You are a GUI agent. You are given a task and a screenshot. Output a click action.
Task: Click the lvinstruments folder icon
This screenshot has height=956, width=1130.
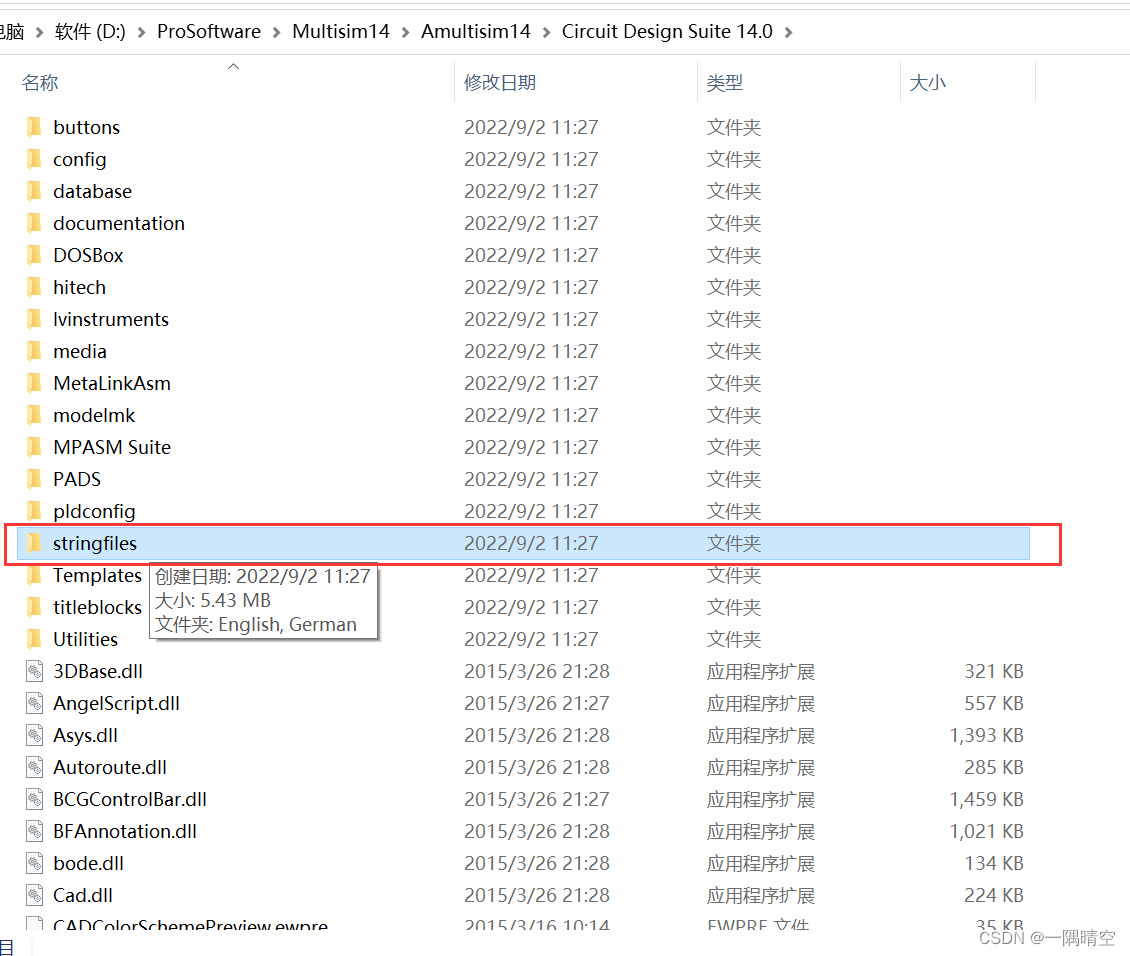[x=34, y=319]
